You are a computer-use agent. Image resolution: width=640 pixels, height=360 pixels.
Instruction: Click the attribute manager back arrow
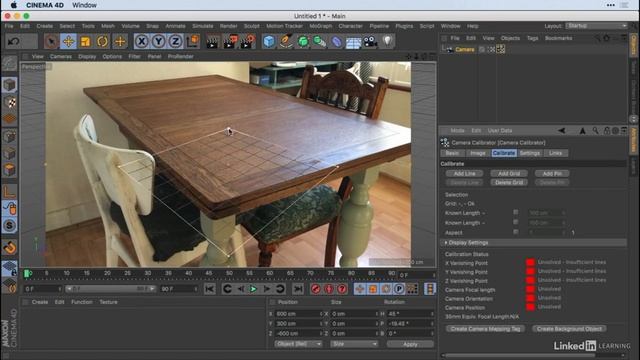(562, 131)
